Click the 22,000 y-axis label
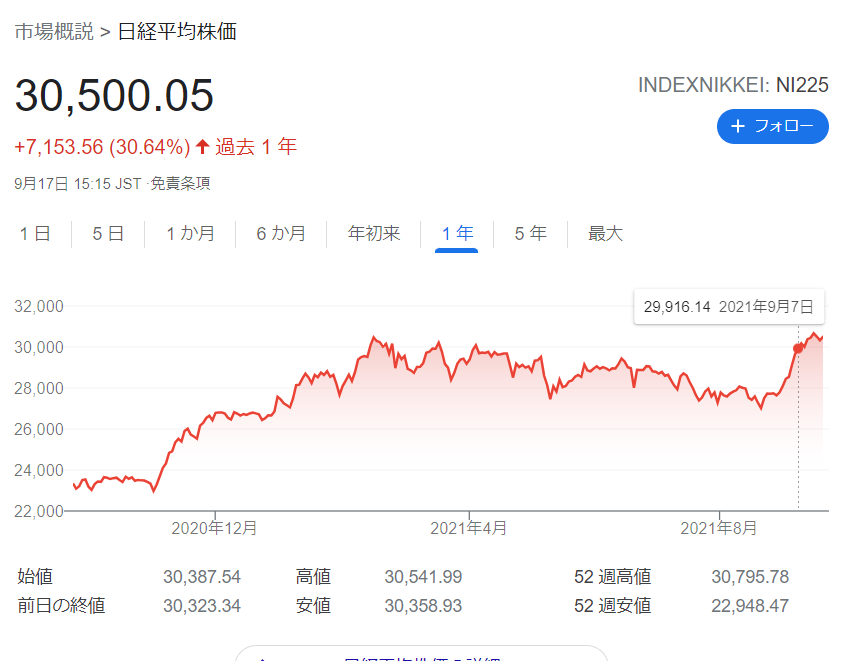 39,511
